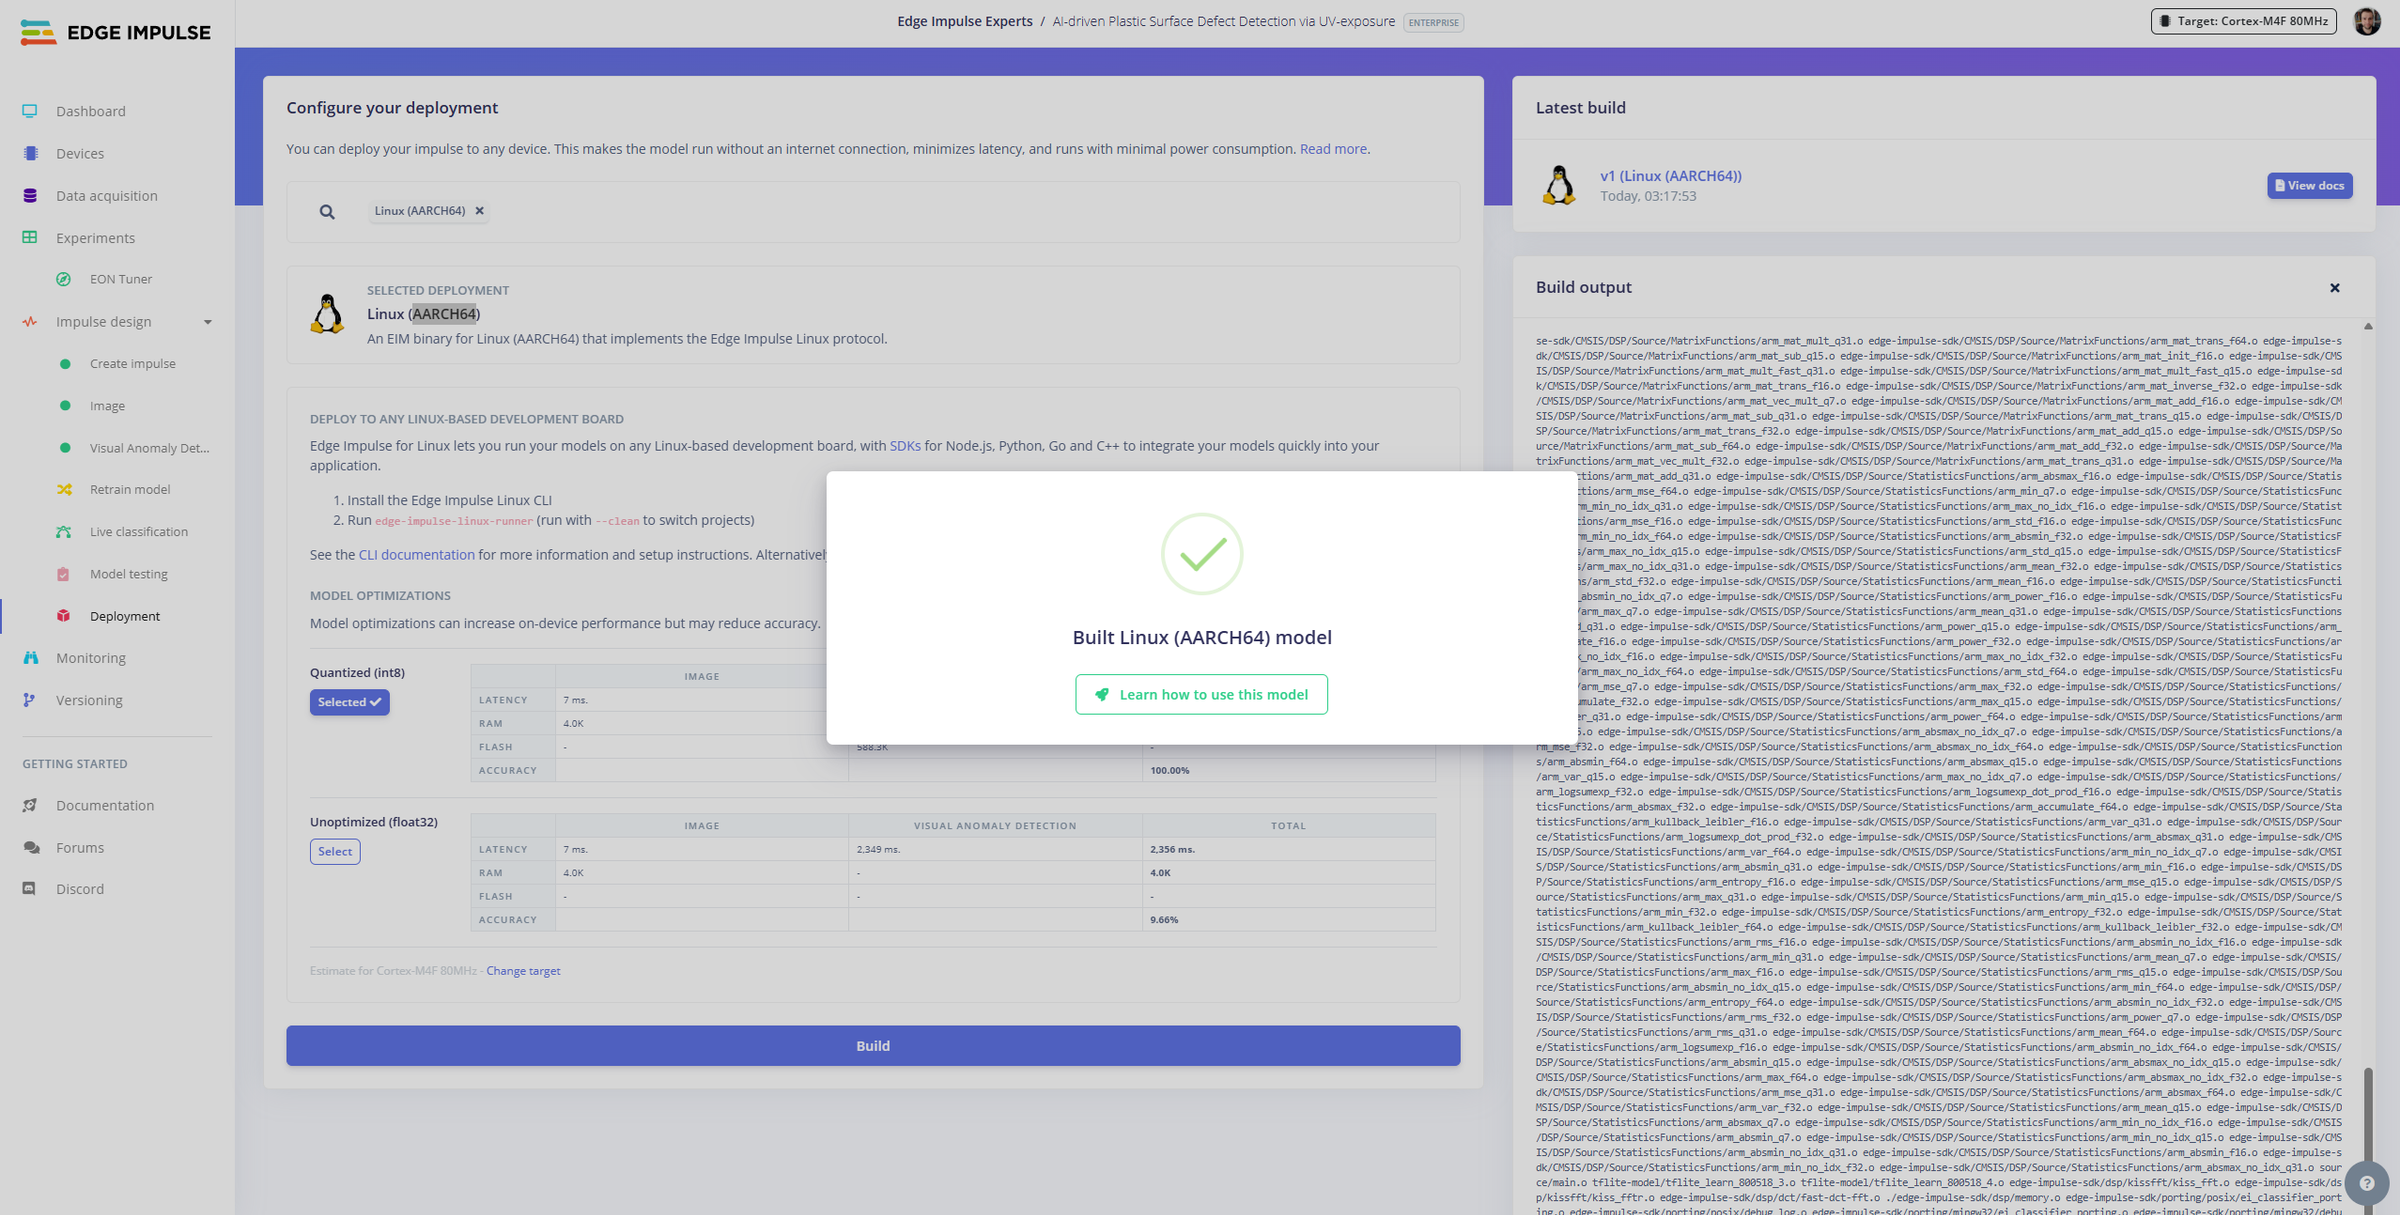This screenshot has height=1215, width=2400.
Task: Open Visual Anomaly Detection block
Action: tap(150, 448)
